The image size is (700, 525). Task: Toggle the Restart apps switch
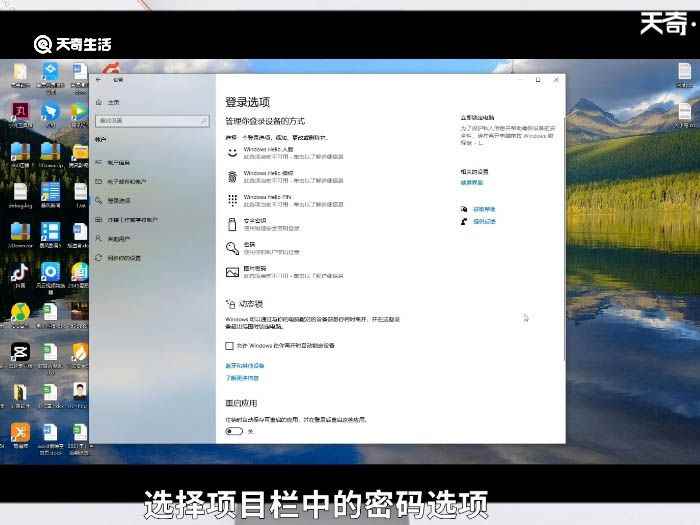point(234,431)
